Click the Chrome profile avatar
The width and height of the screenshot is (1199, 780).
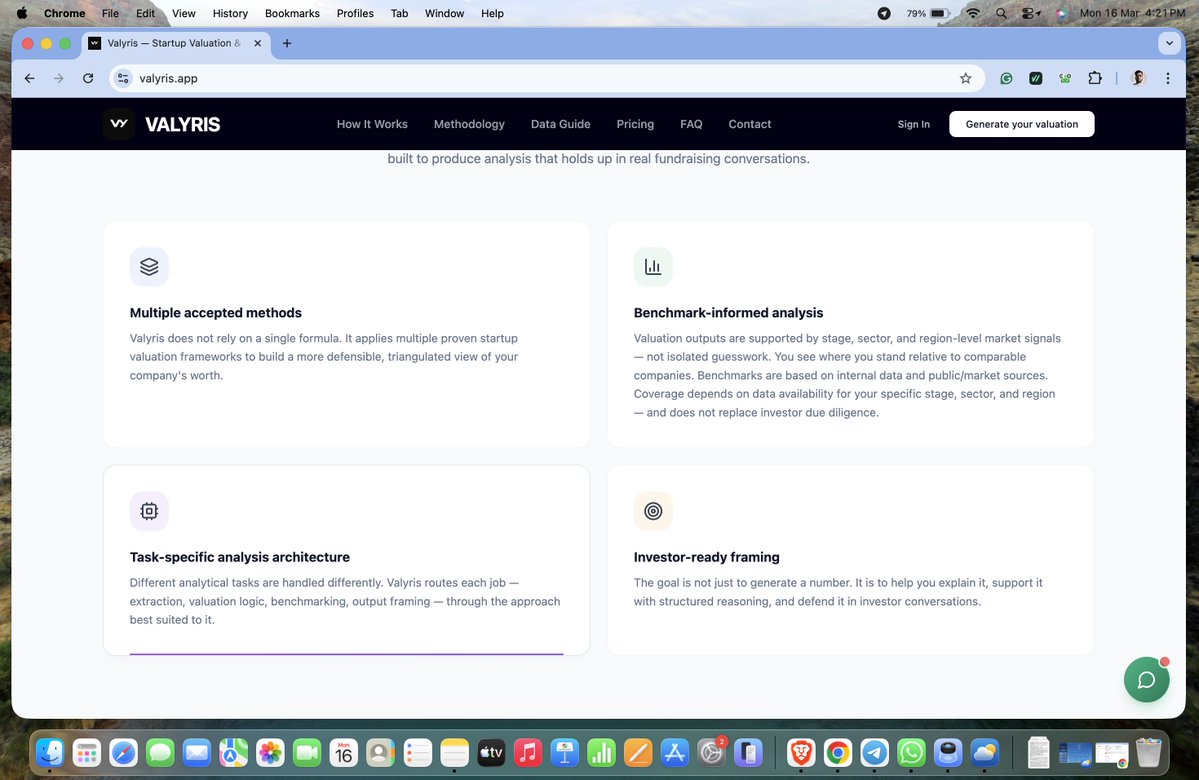(x=1138, y=78)
